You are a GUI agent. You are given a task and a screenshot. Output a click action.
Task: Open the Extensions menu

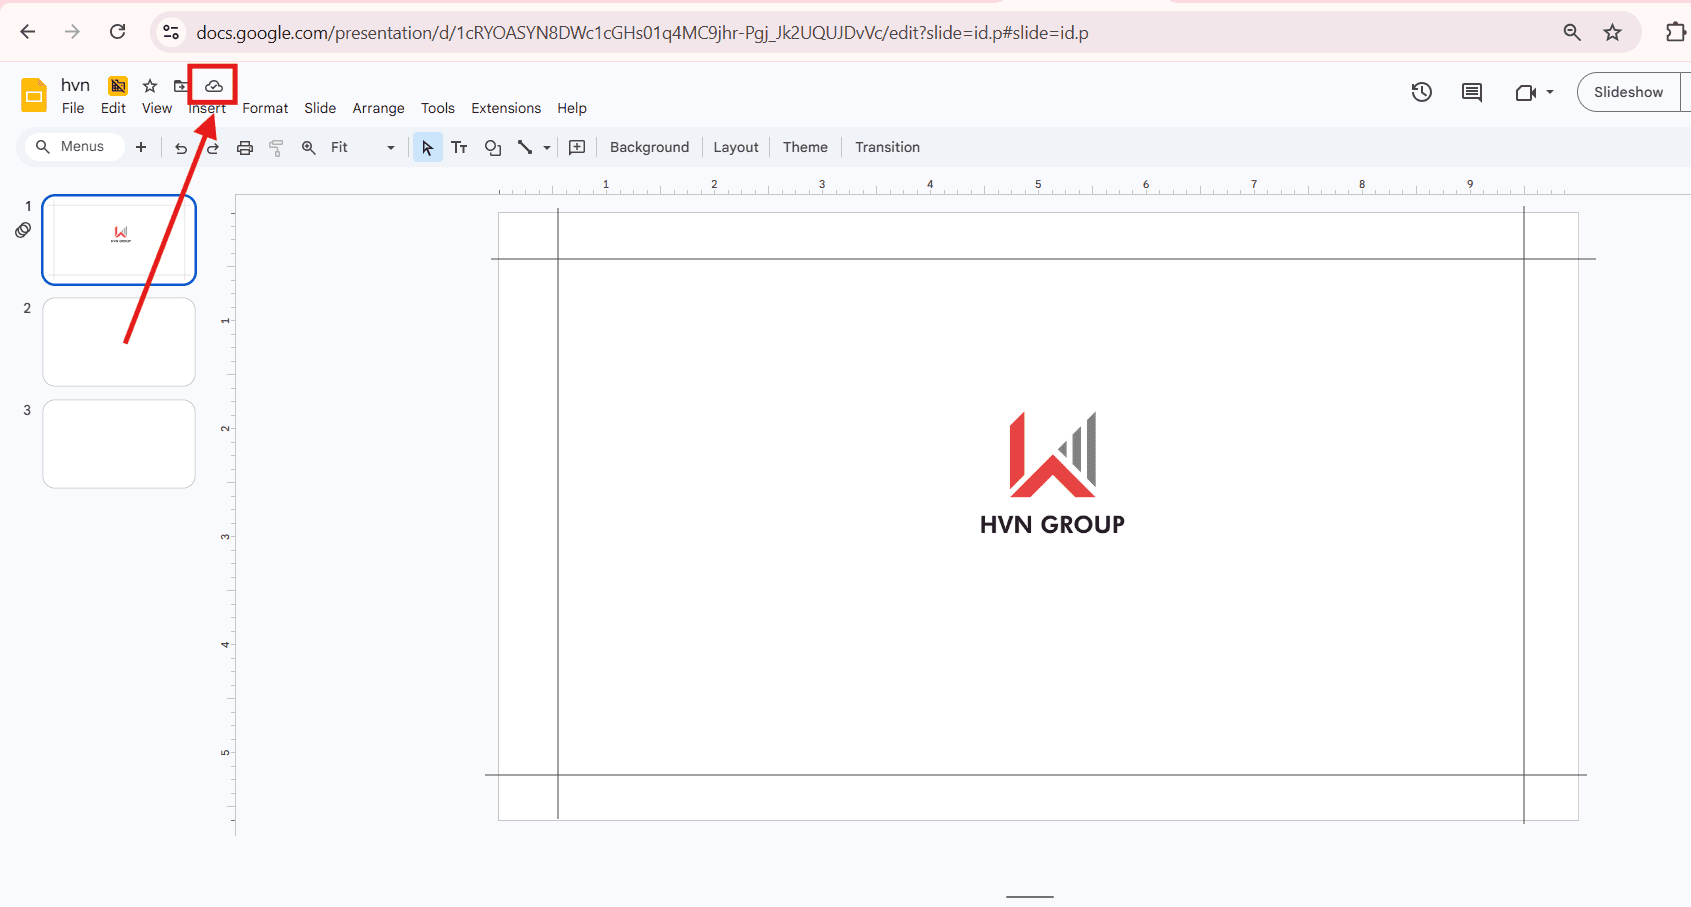click(505, 108)
